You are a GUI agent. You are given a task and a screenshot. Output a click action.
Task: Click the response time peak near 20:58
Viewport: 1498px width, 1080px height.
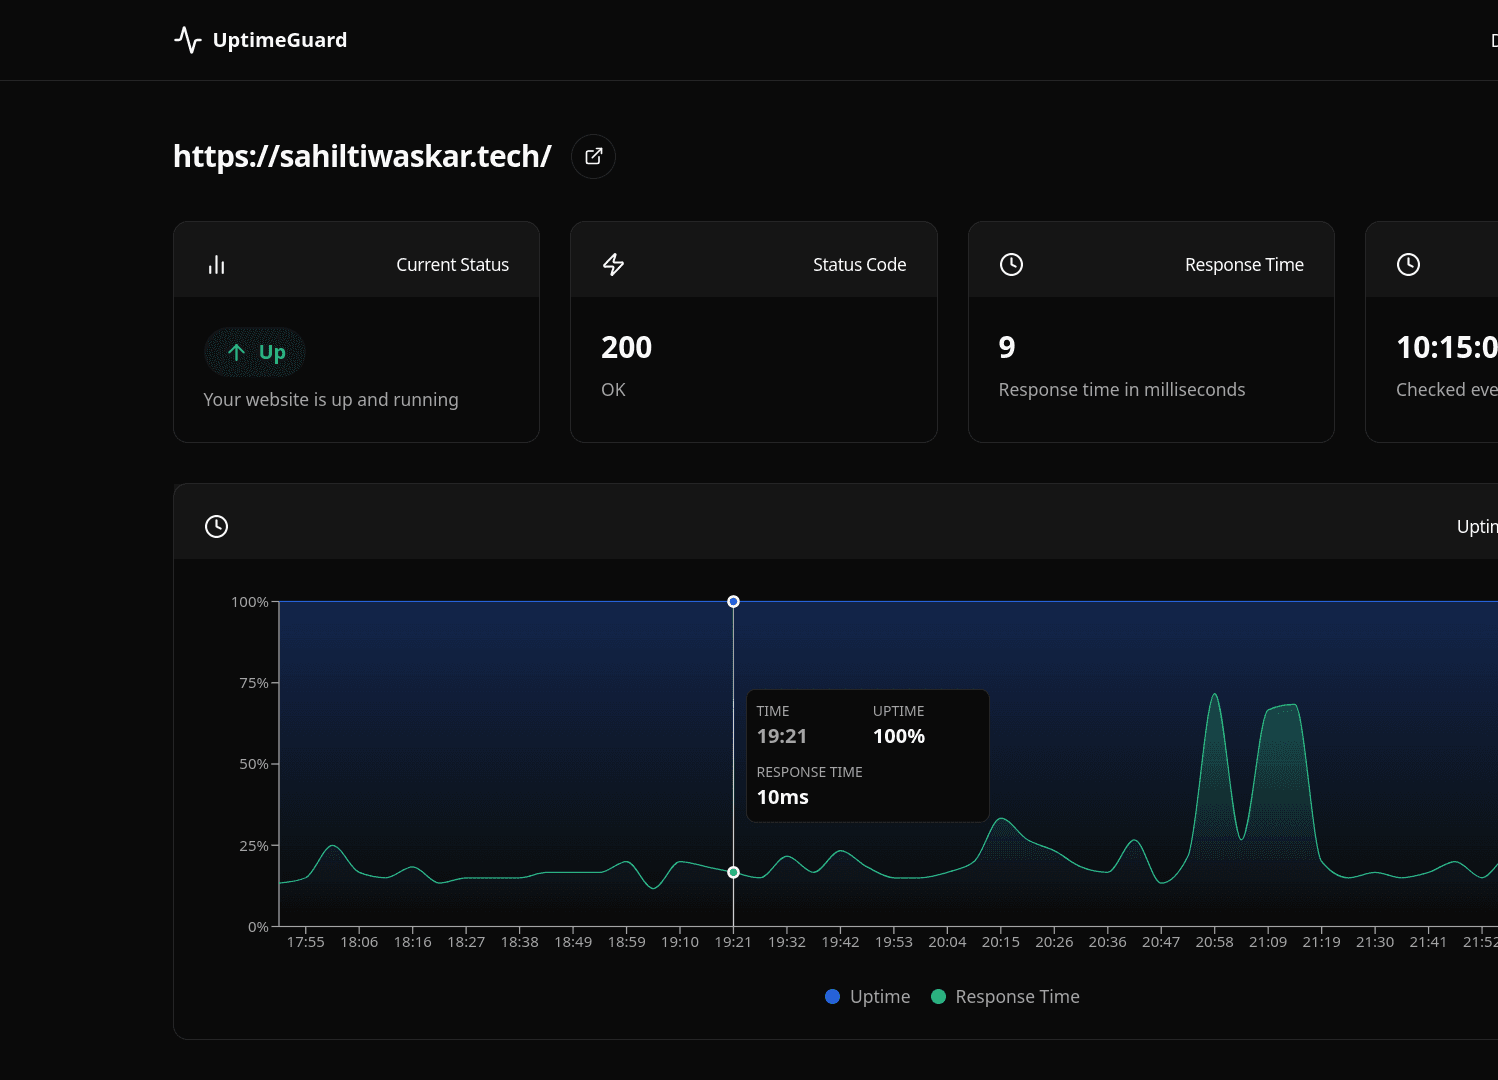(x=1214, y=695)
